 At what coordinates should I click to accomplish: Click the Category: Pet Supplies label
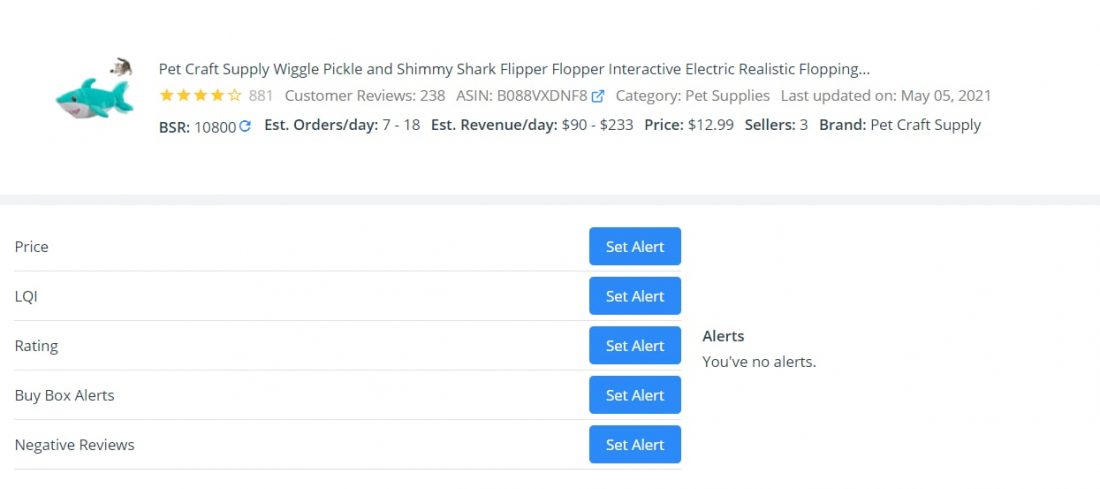692,95
